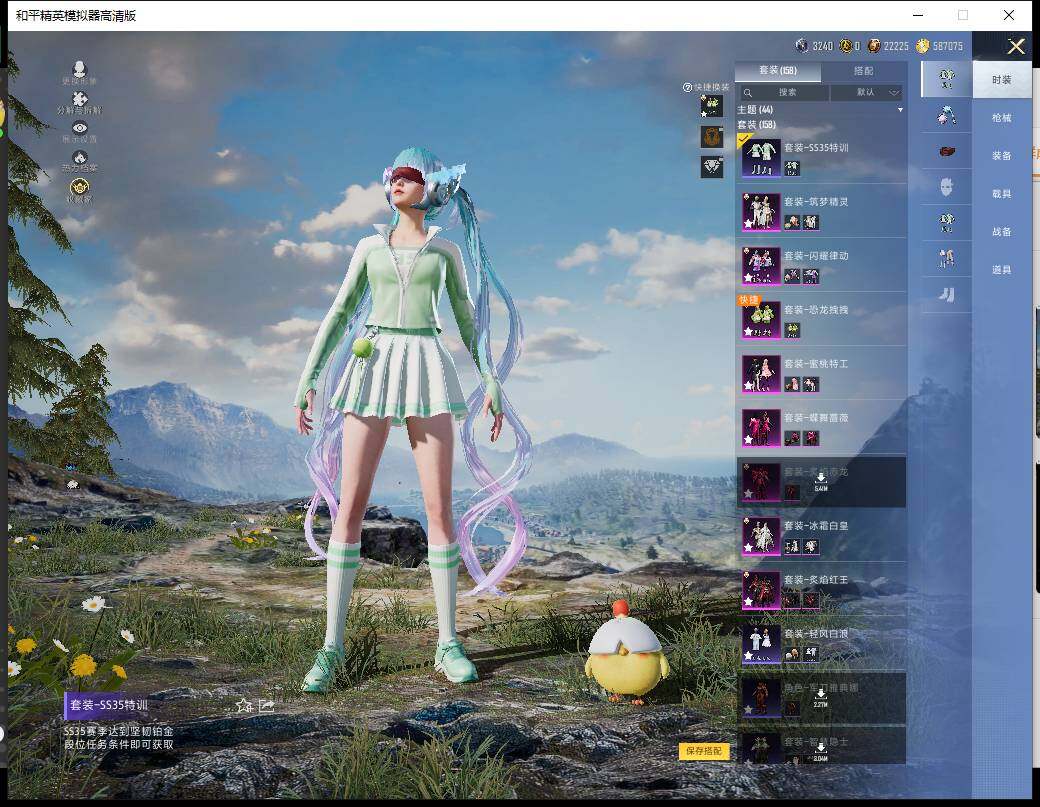Favorite the outfit with the star icon
This screenshot has width=1040, height=807.
244,705
